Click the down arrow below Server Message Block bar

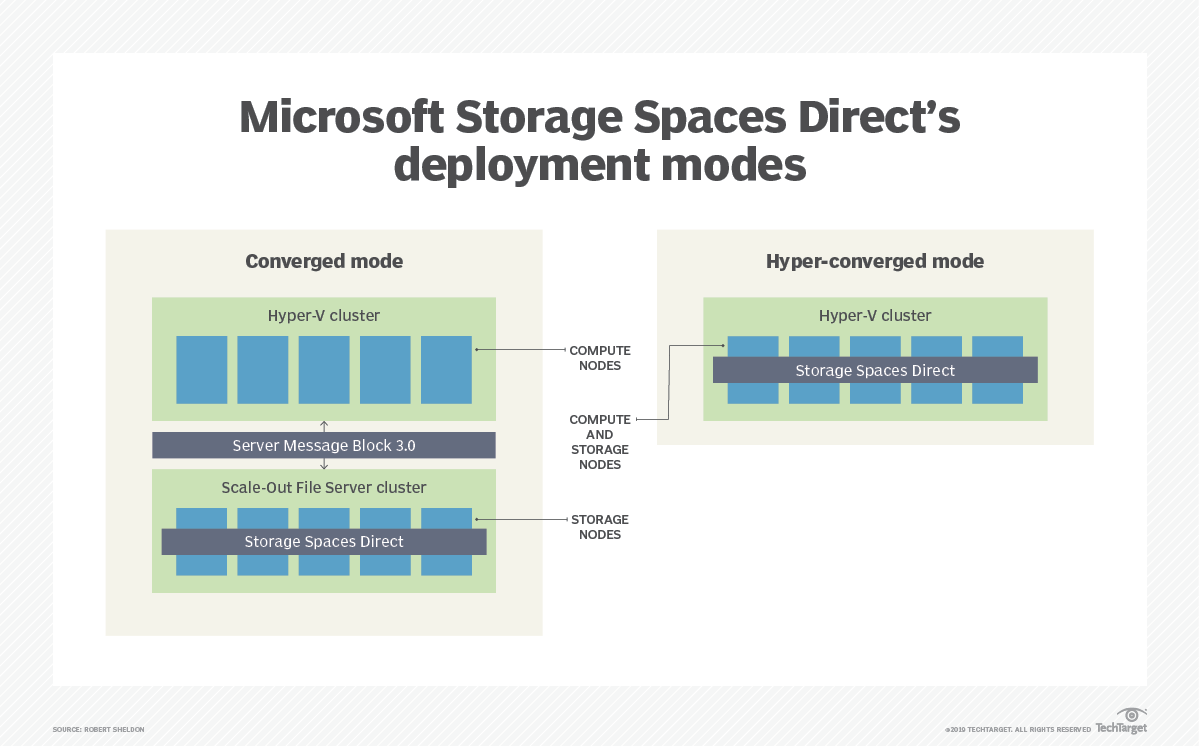[324, 464]
